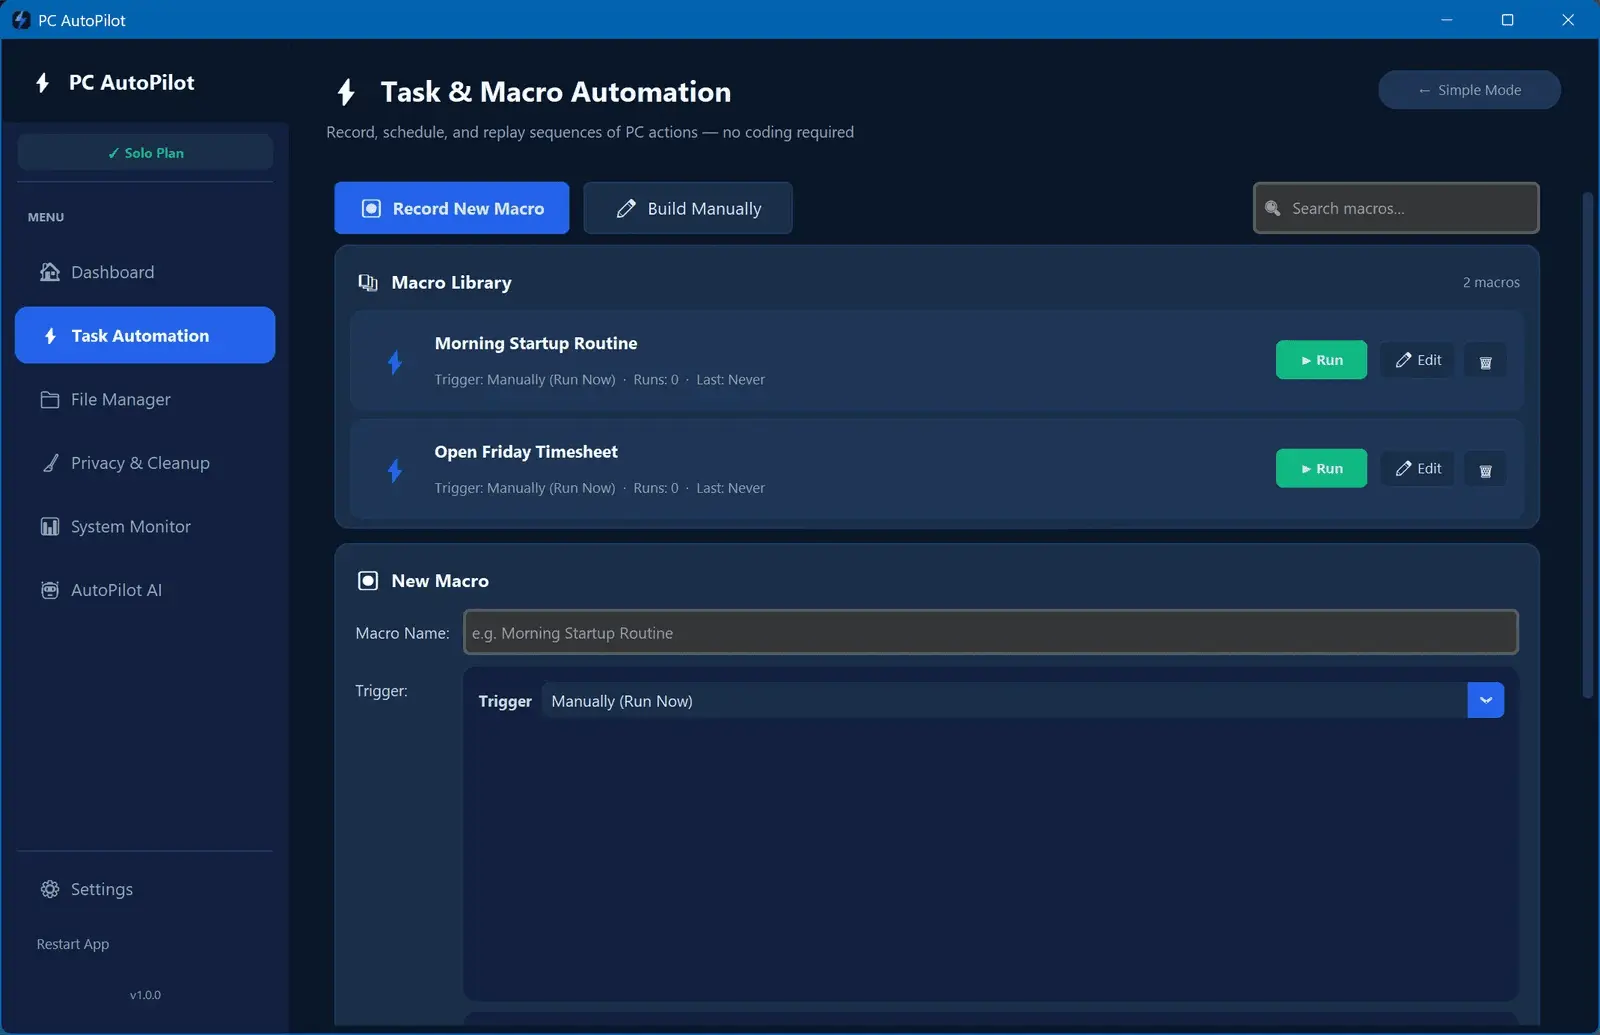Open the Dashboard menu item
The height and width of the screenshot is (1035, 1600).
[x=145, y=272]
